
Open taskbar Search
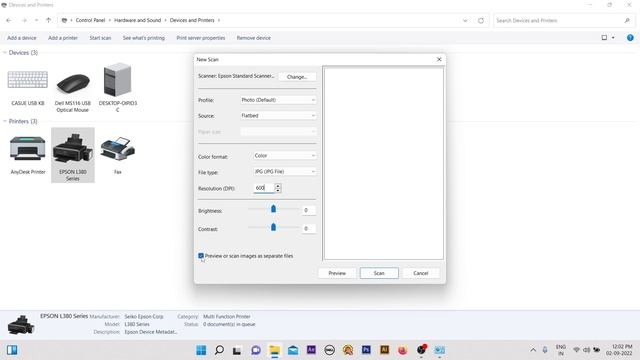[219, 350]
